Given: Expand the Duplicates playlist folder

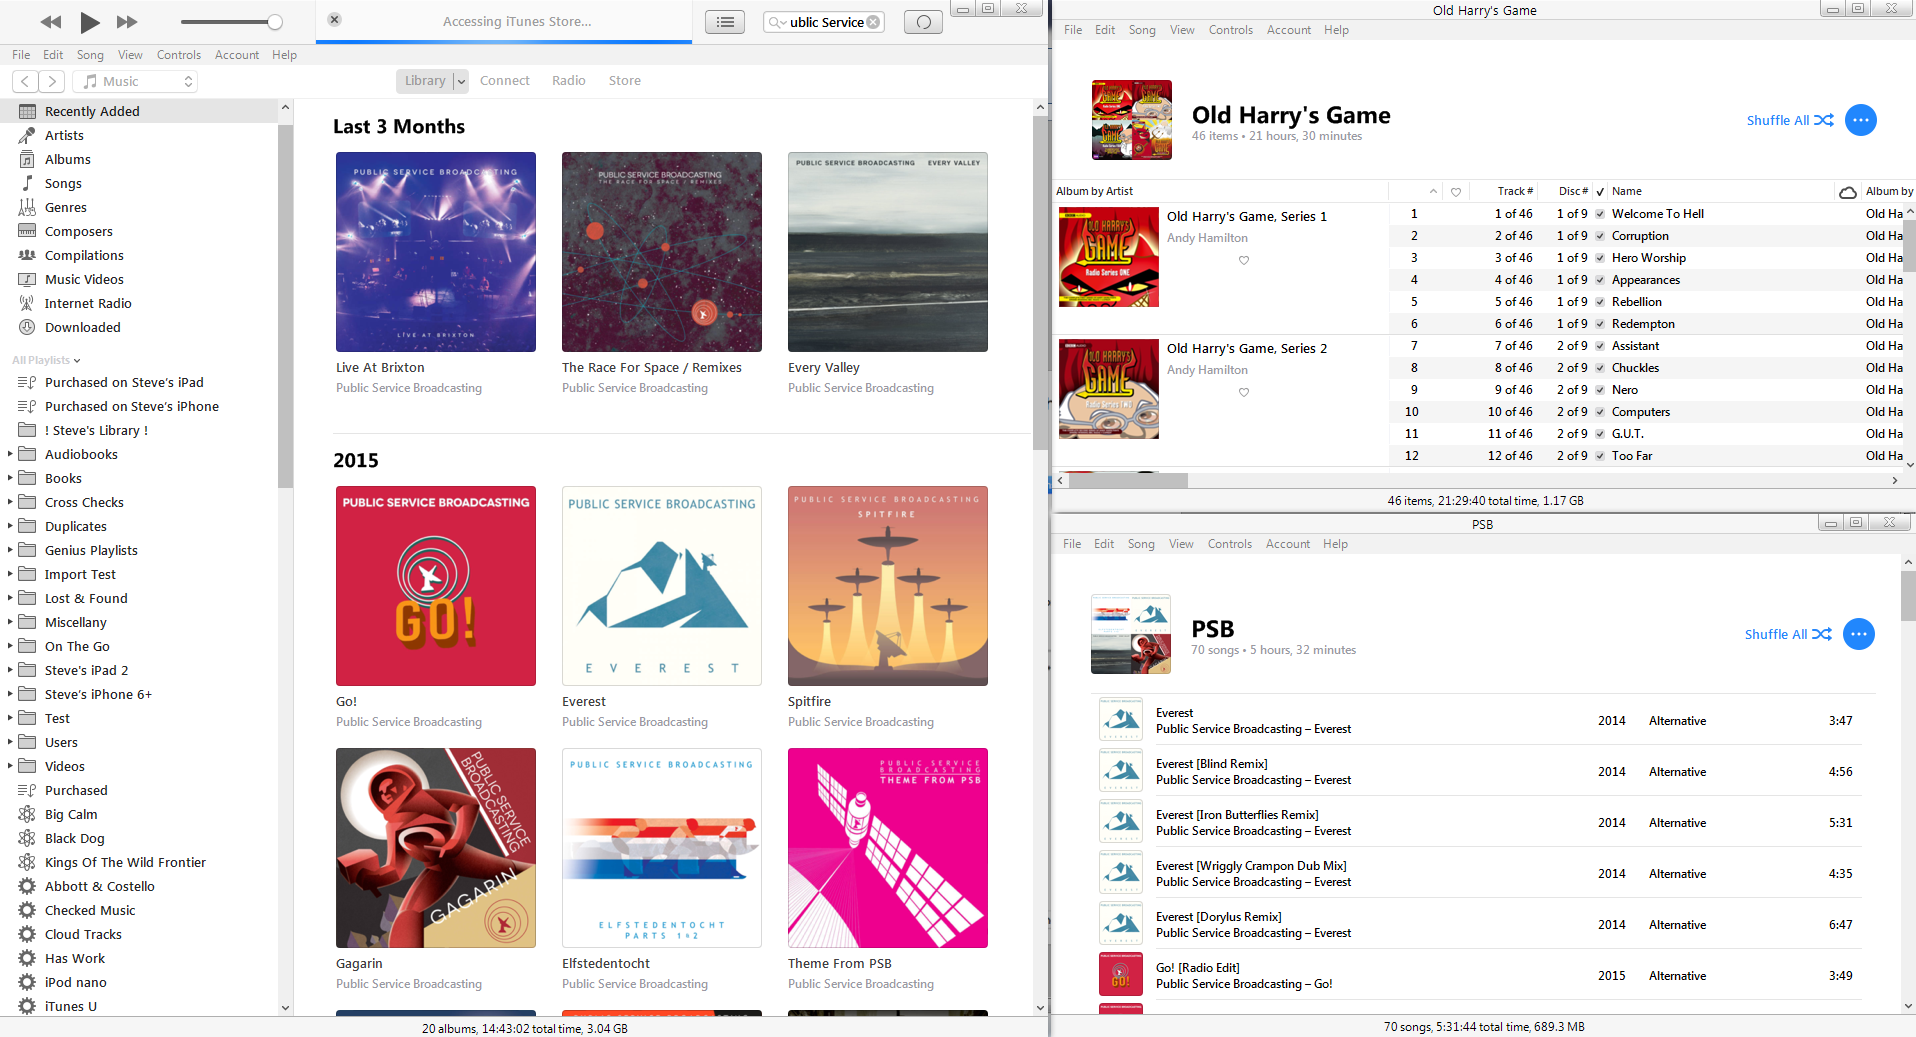Looking at the screenshot, I should click(x=10, y=526).
